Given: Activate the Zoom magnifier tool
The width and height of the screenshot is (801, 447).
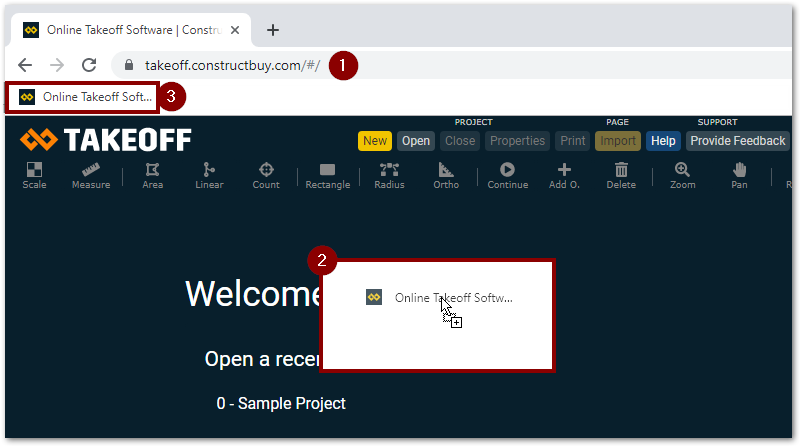Looking at the screenshot, I should (x=682, y=170).
